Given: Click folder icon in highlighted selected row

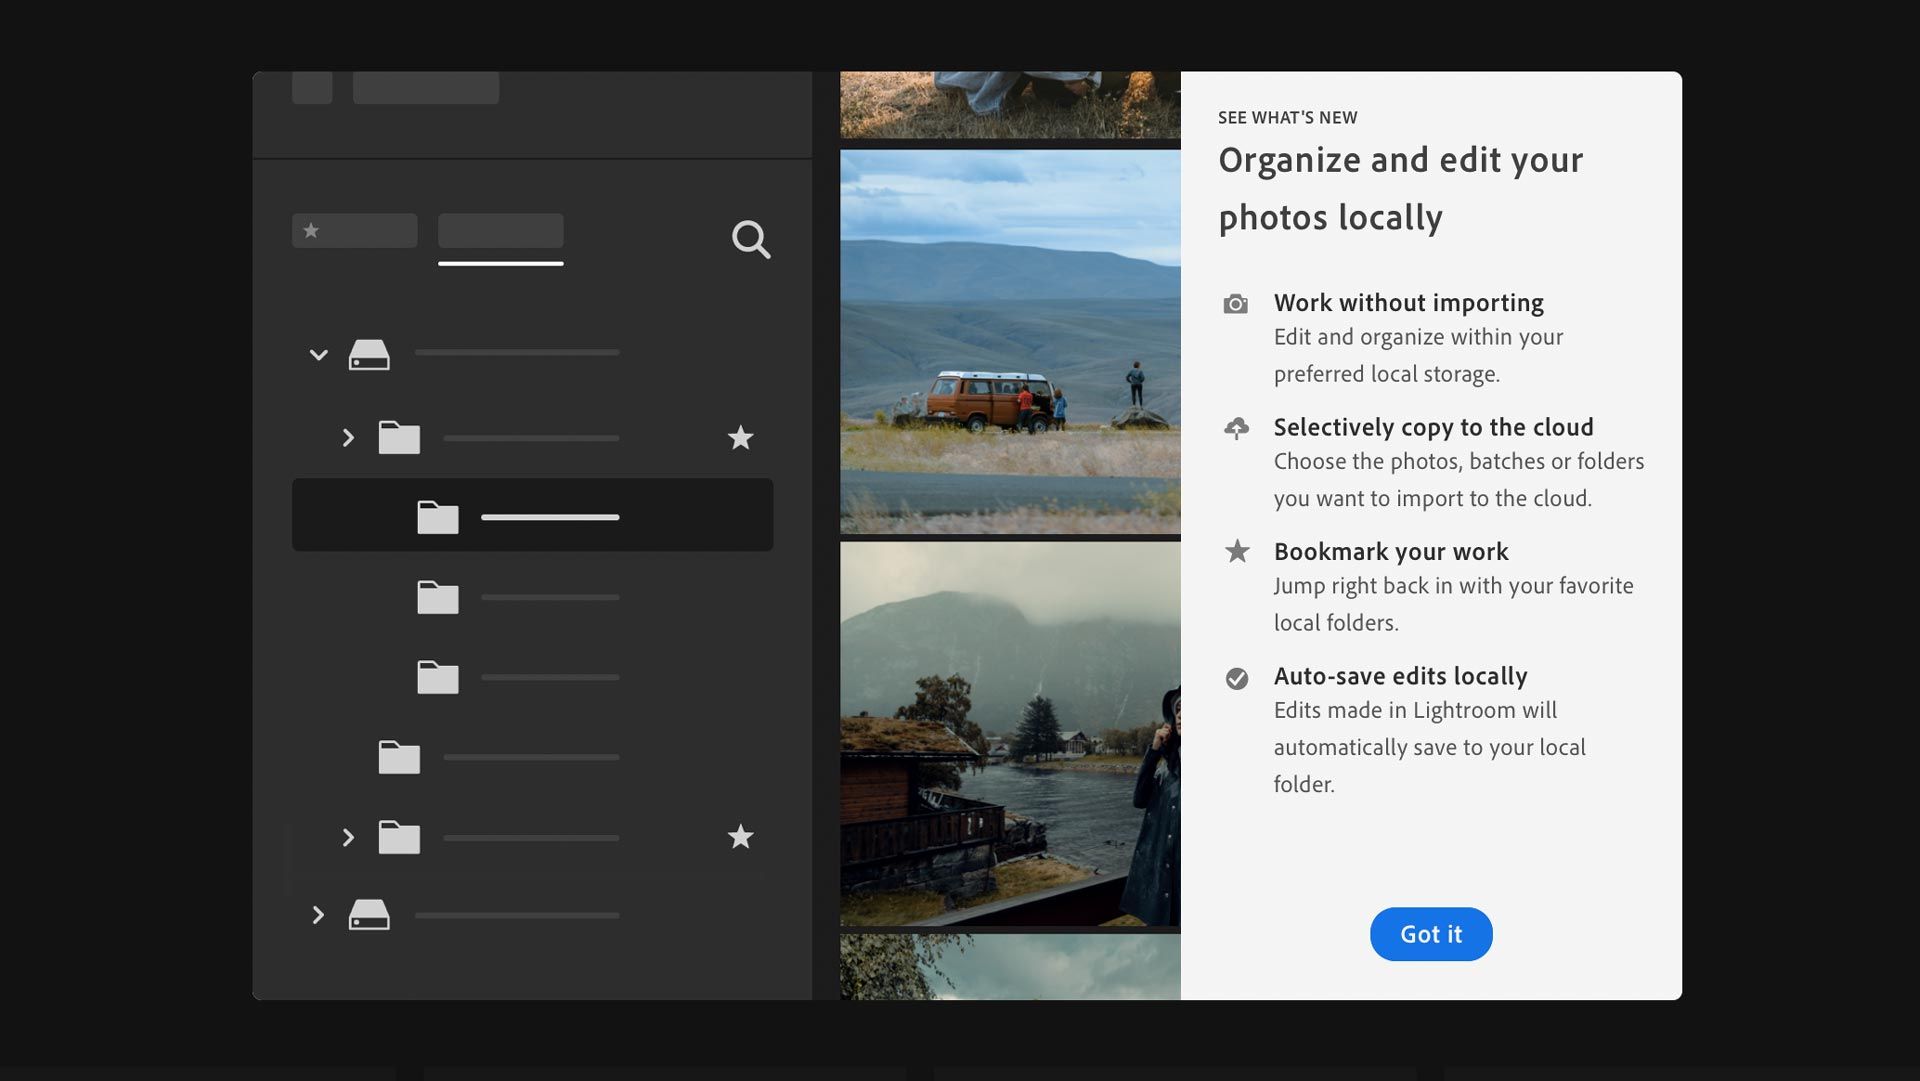Looking at the screenshot, I should pyautogui.click(x=437, y=517).
